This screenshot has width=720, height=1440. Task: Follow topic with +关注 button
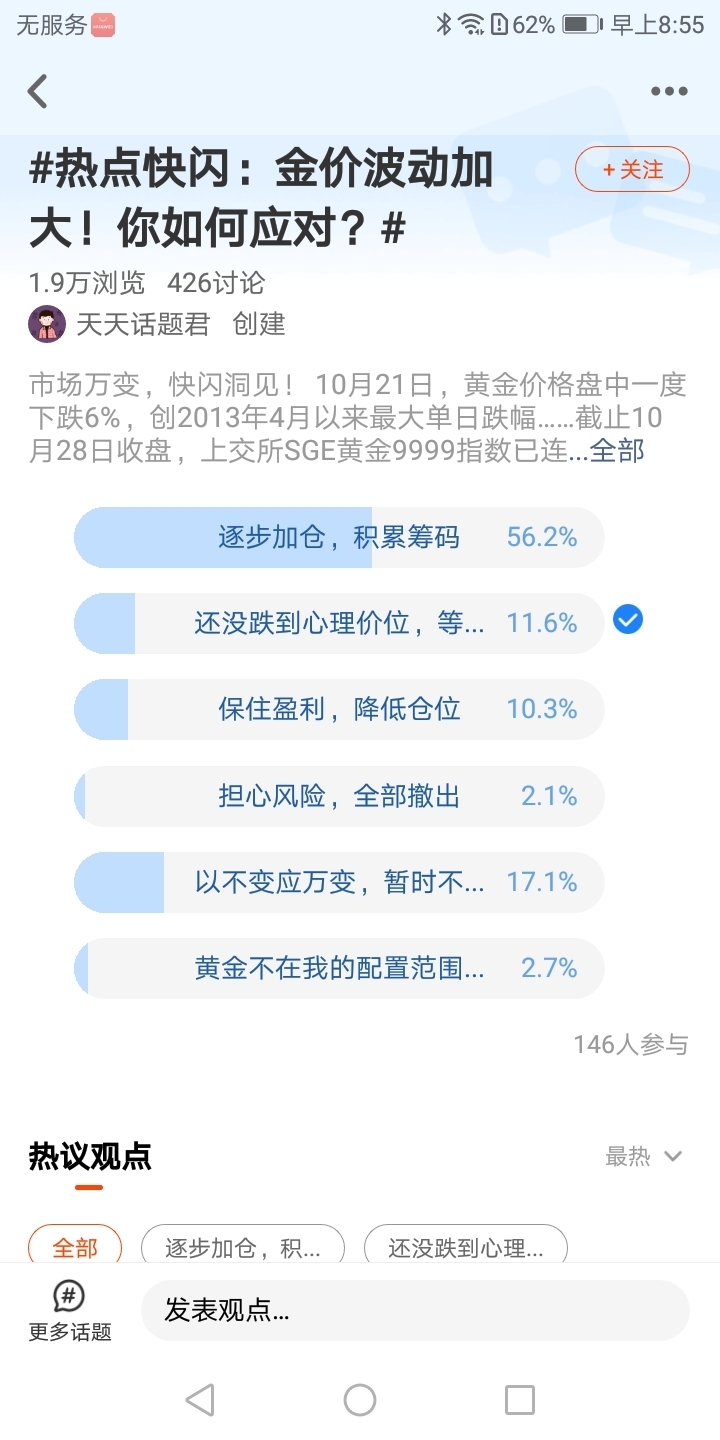tap(632, 169)
